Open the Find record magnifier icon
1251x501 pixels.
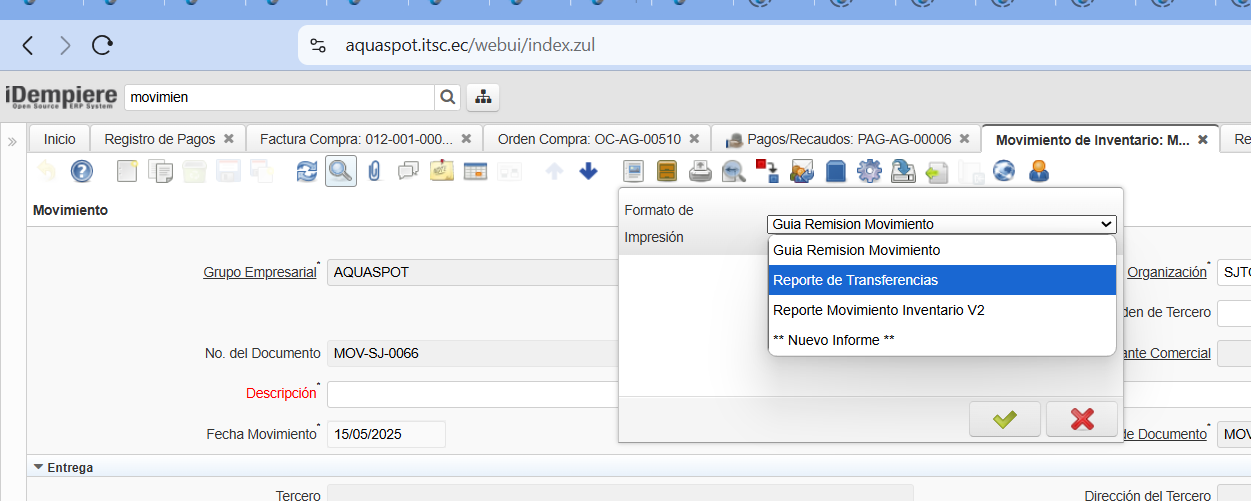point(340,171)
